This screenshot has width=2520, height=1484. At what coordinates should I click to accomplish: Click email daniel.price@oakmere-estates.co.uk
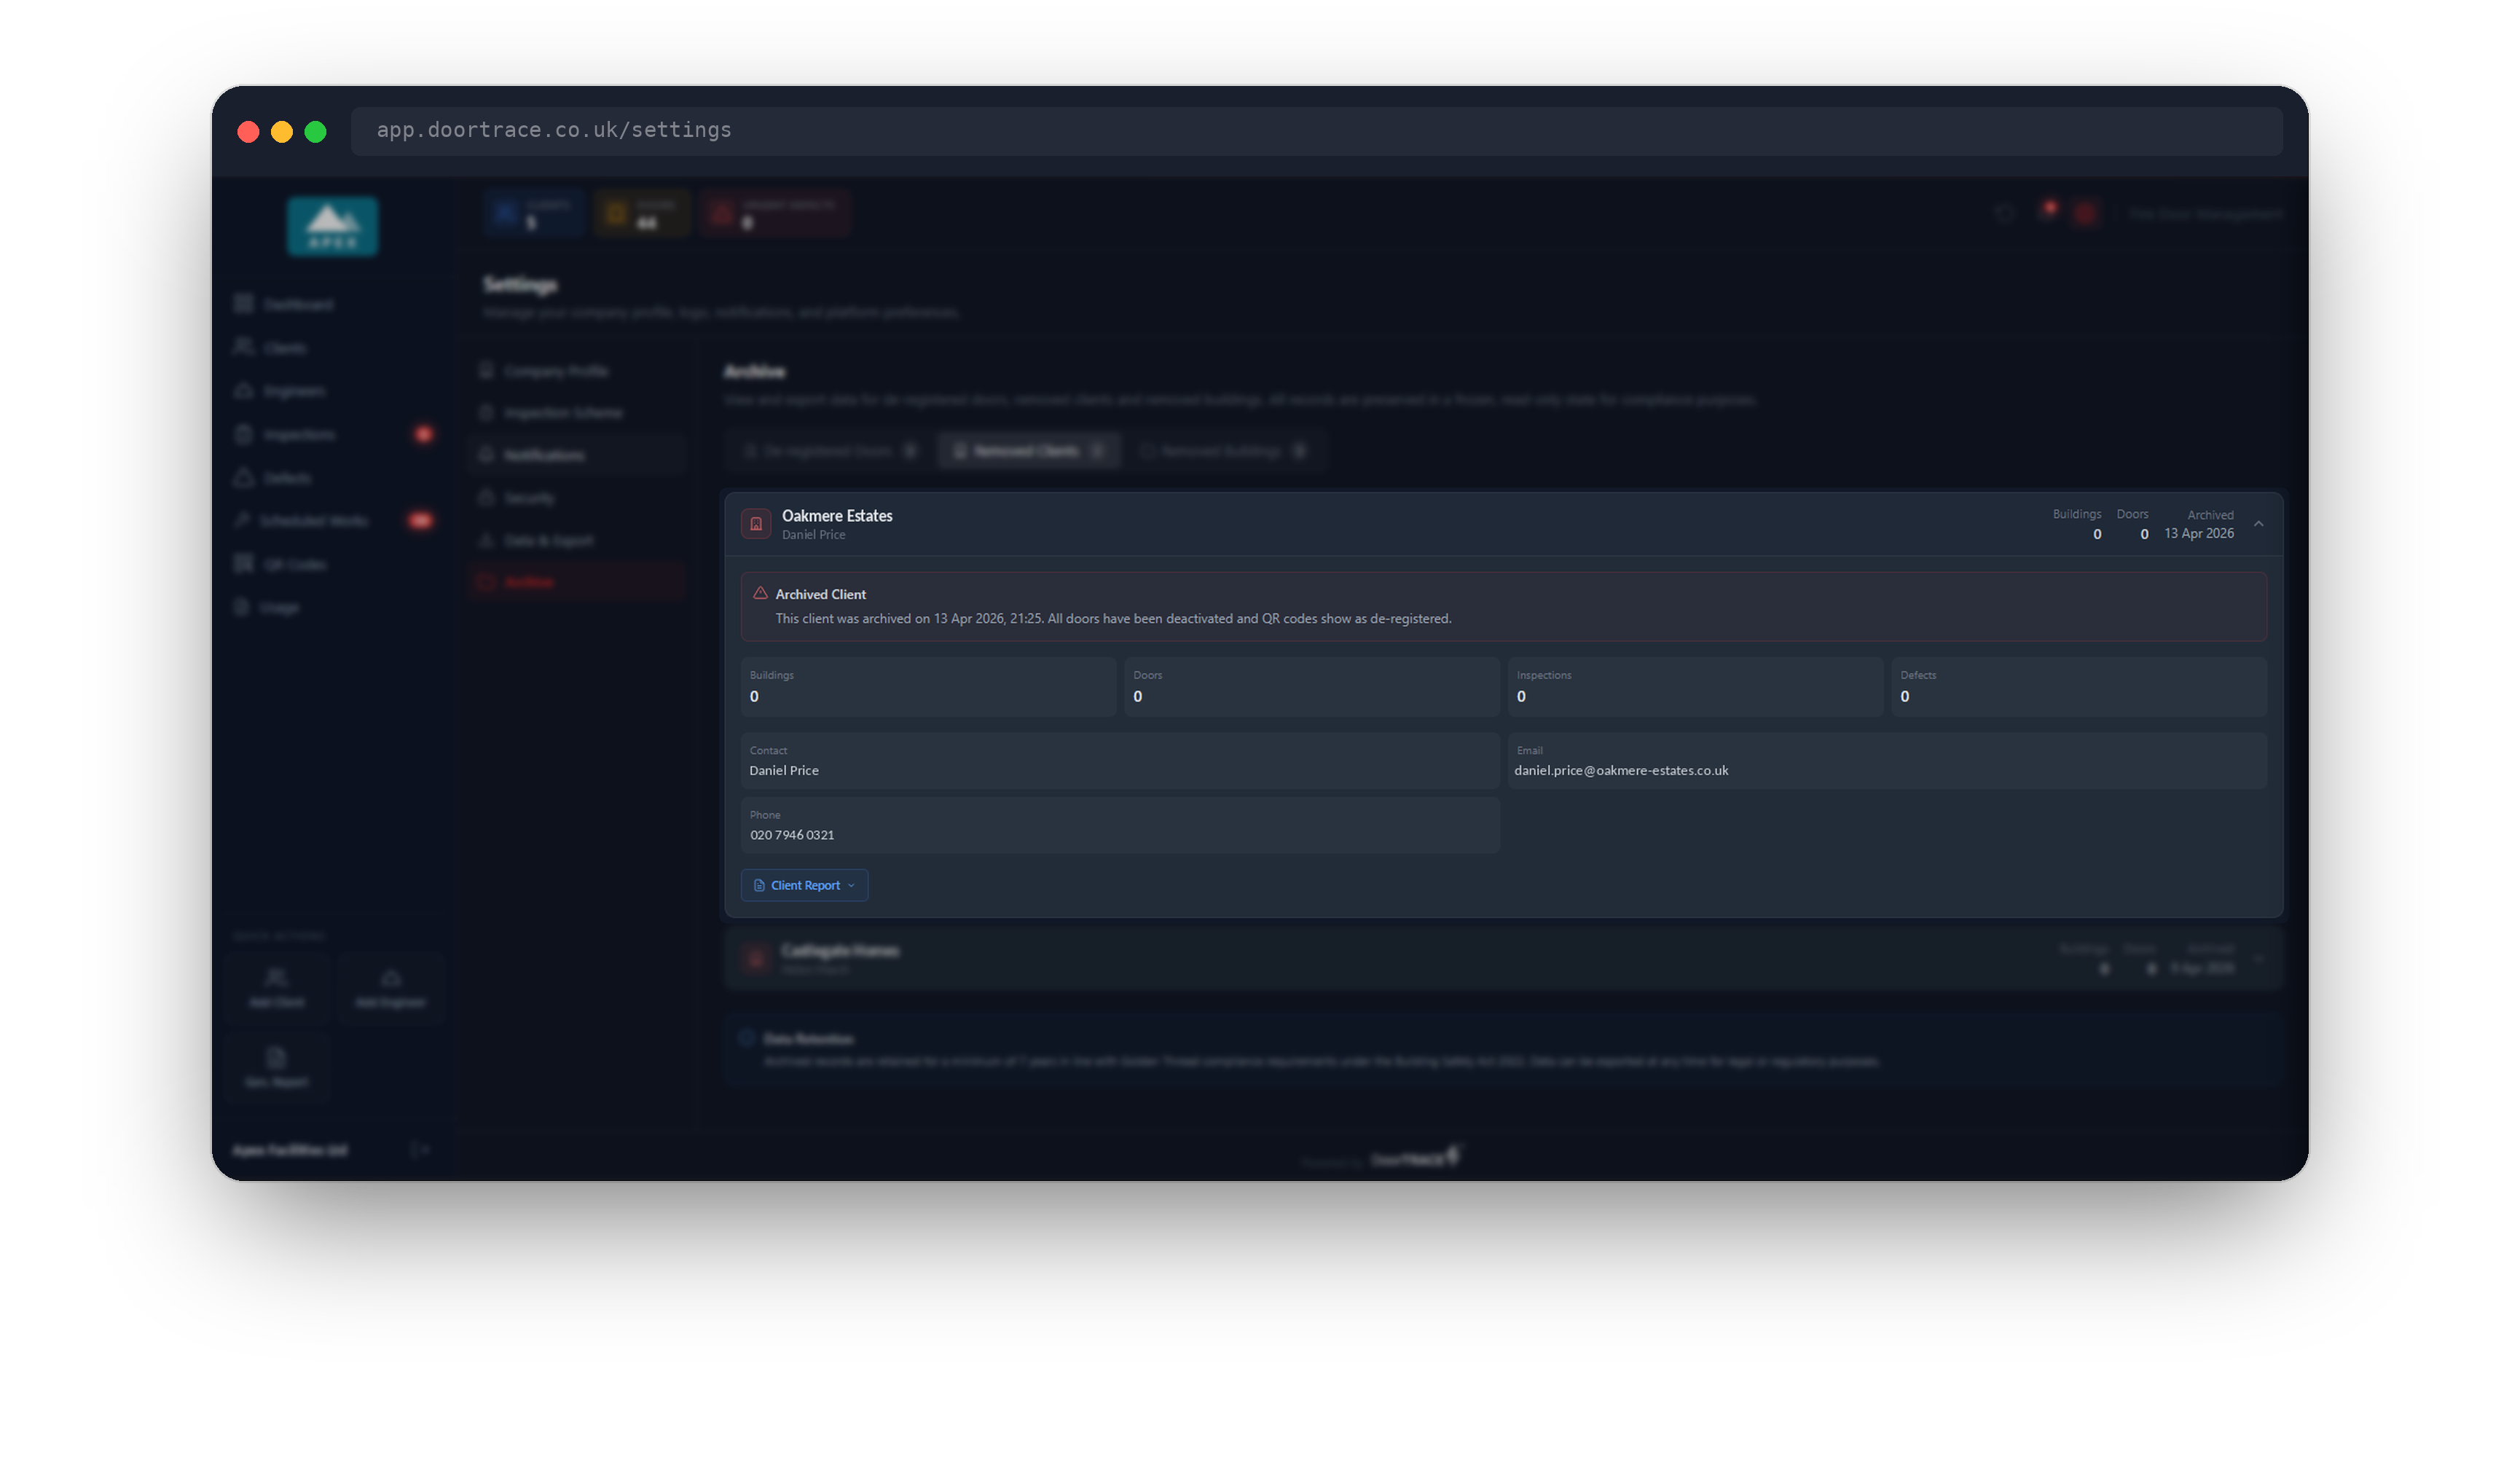pos(1621,771)
